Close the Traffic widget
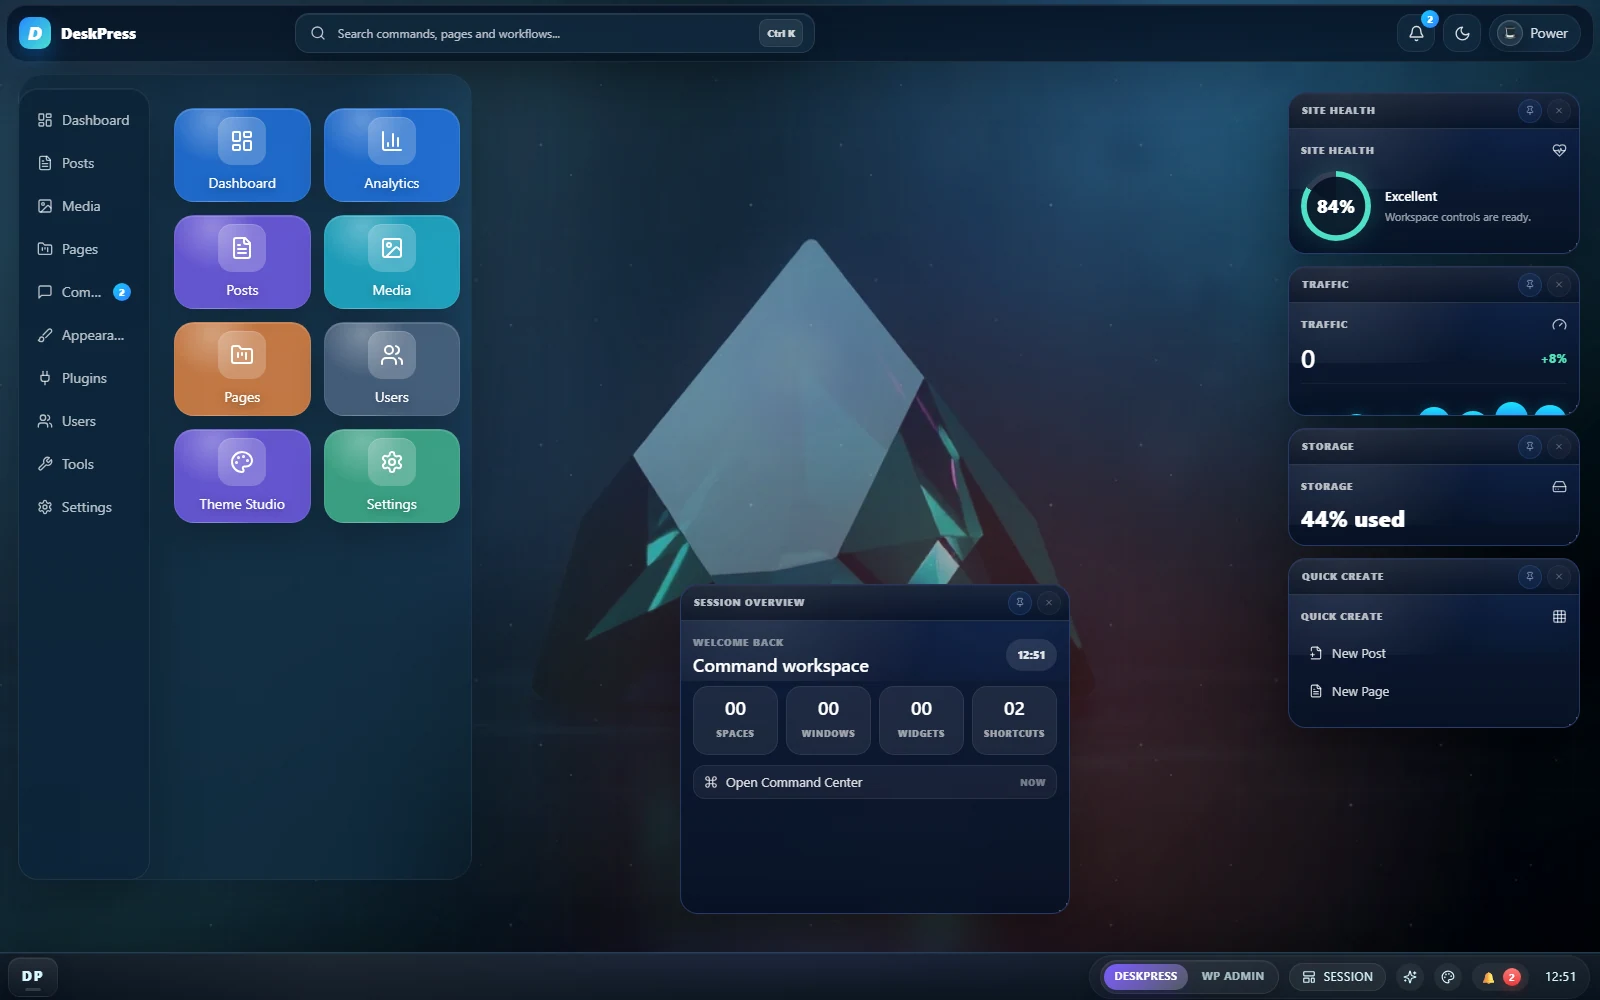This screenshot has height=1000, width=1600. [1559, 285]
